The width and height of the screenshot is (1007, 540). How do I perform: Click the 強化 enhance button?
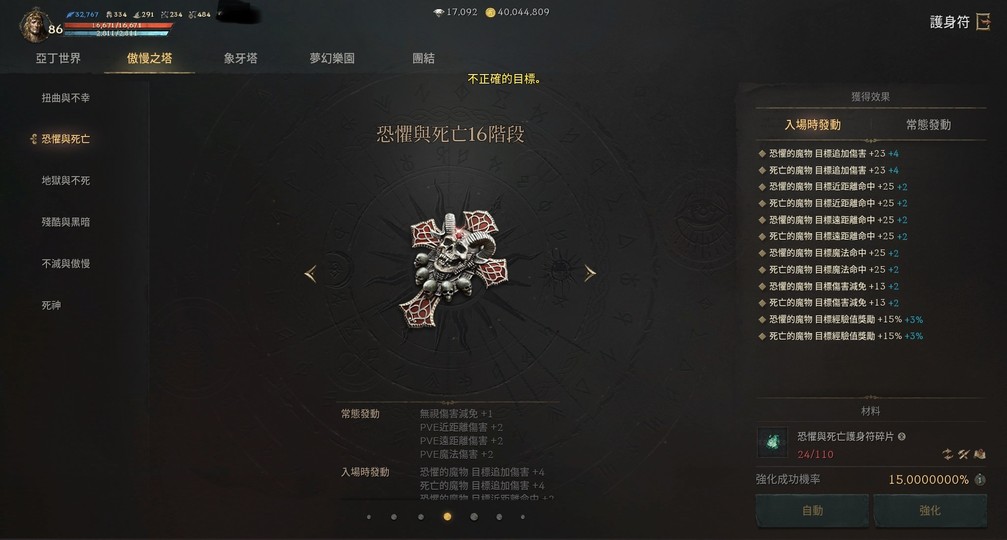(x=930, y=510)
